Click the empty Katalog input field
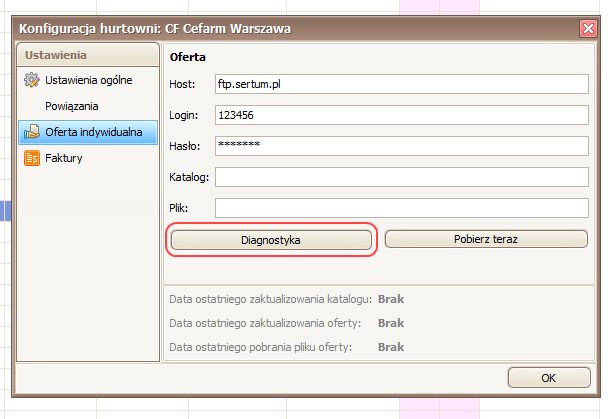This screenshot has height=419, width=613. (401, 177)
